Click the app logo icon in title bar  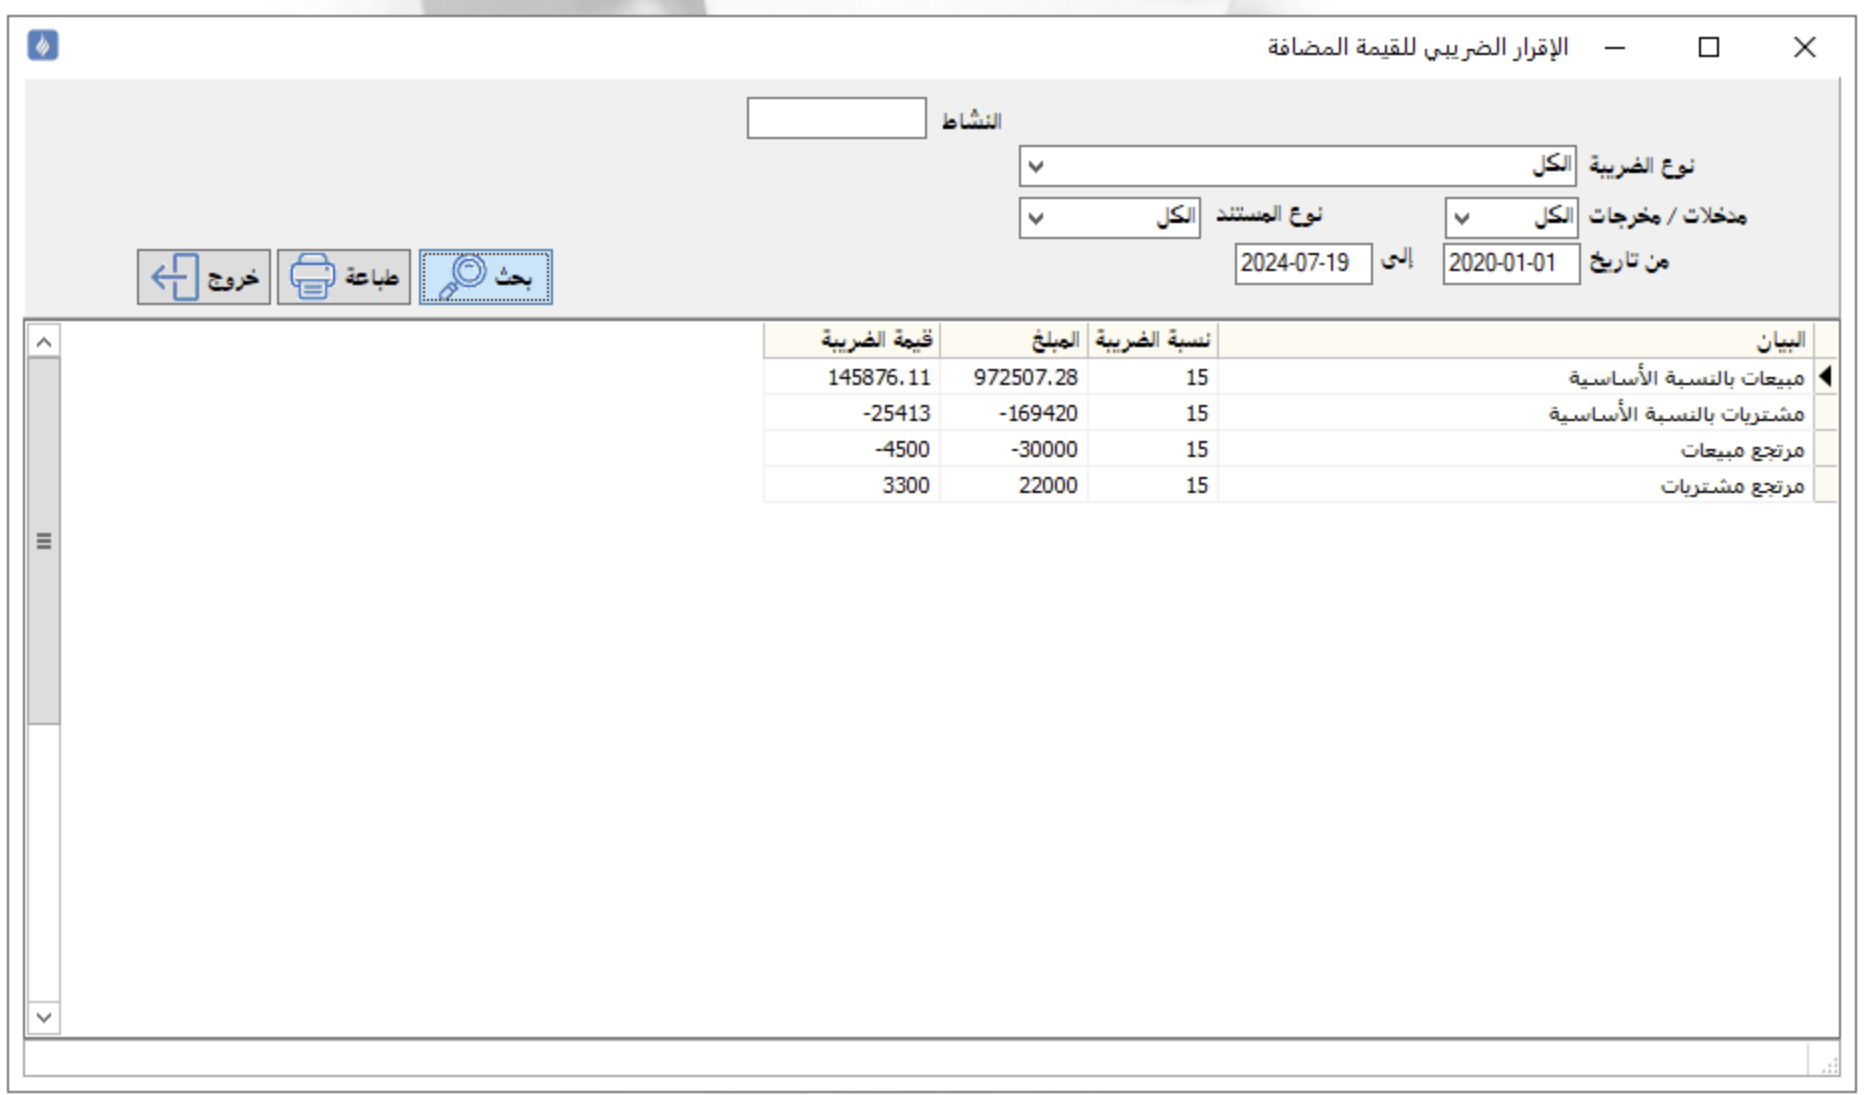click(42, 46)
